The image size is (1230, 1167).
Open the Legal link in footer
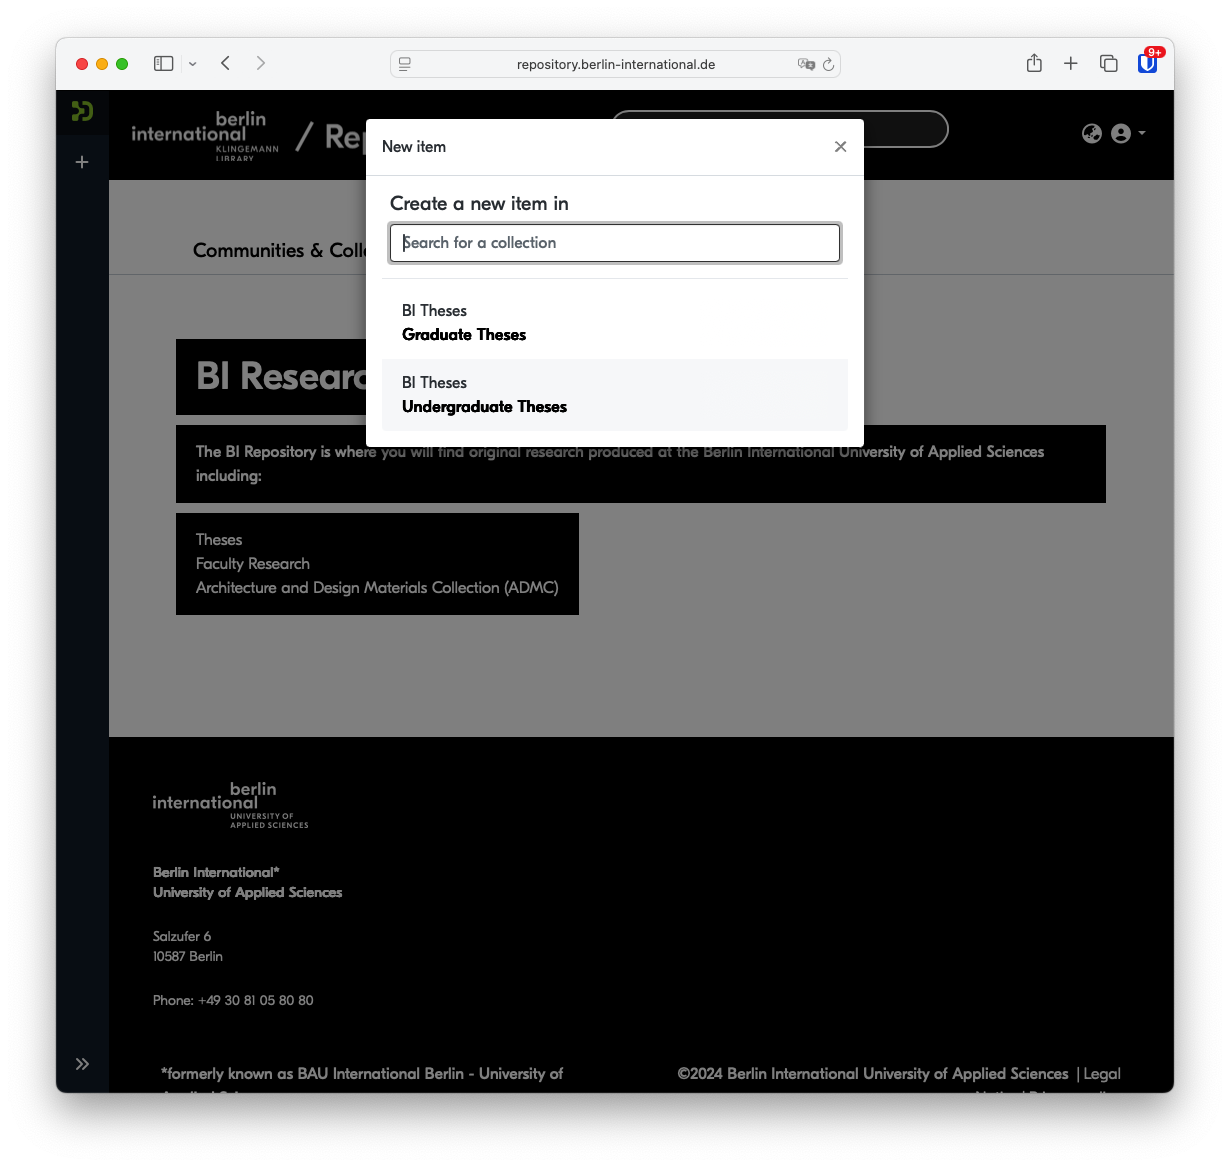tap(1102, 1074)
